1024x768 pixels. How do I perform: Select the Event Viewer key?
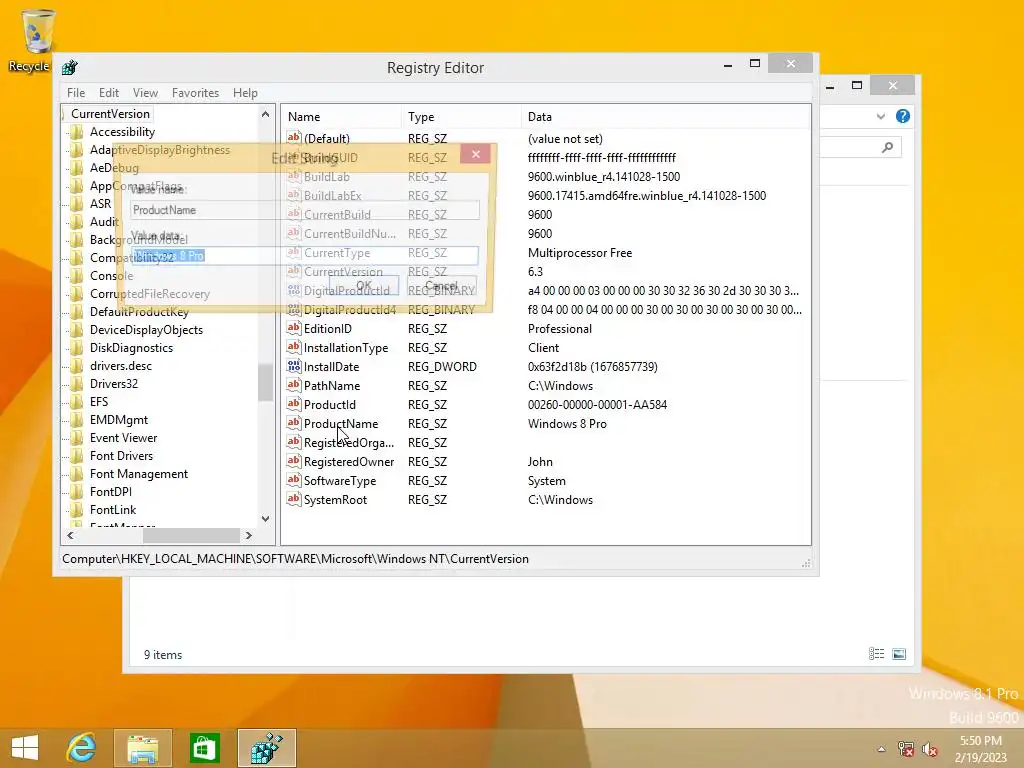123,438
